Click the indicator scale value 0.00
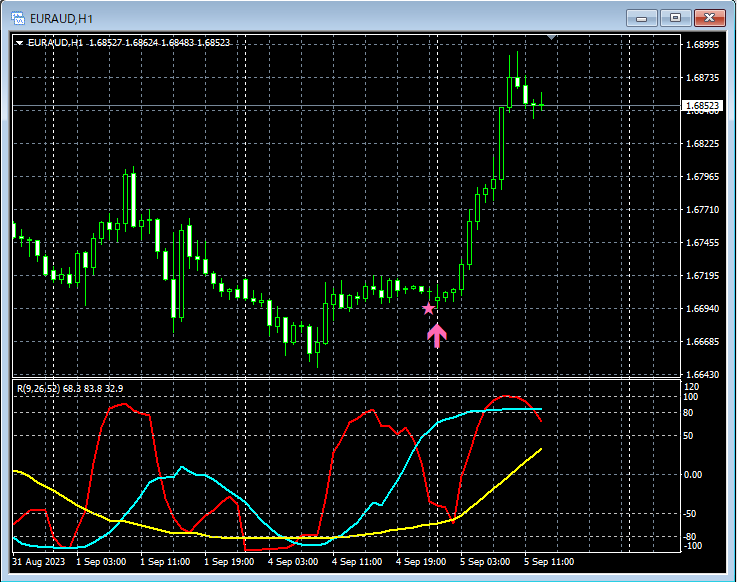738x582 pixels. click(x=693, y=475)
